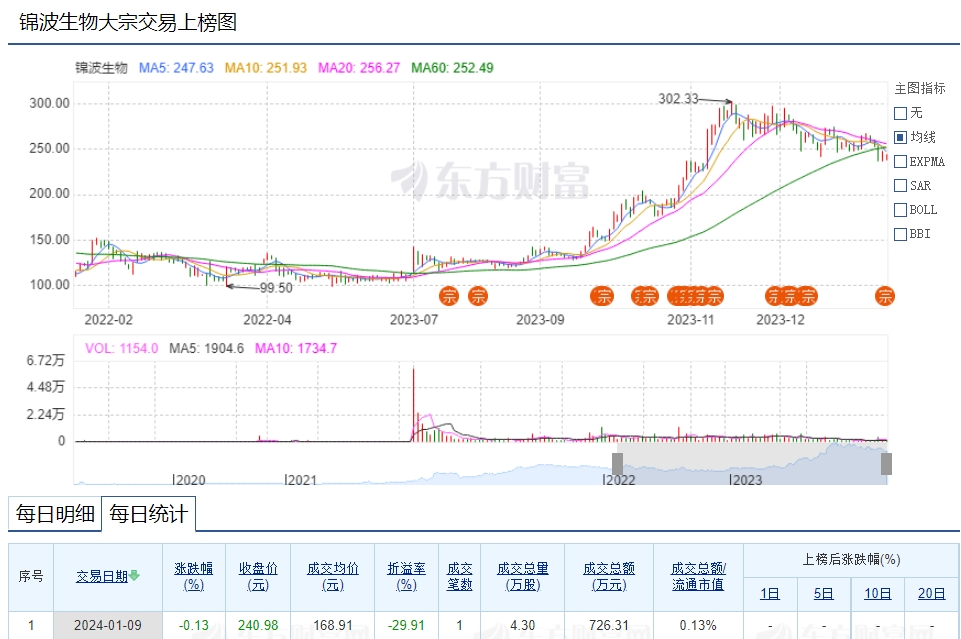Click the 5日 column header link

[x=824, y=593]
